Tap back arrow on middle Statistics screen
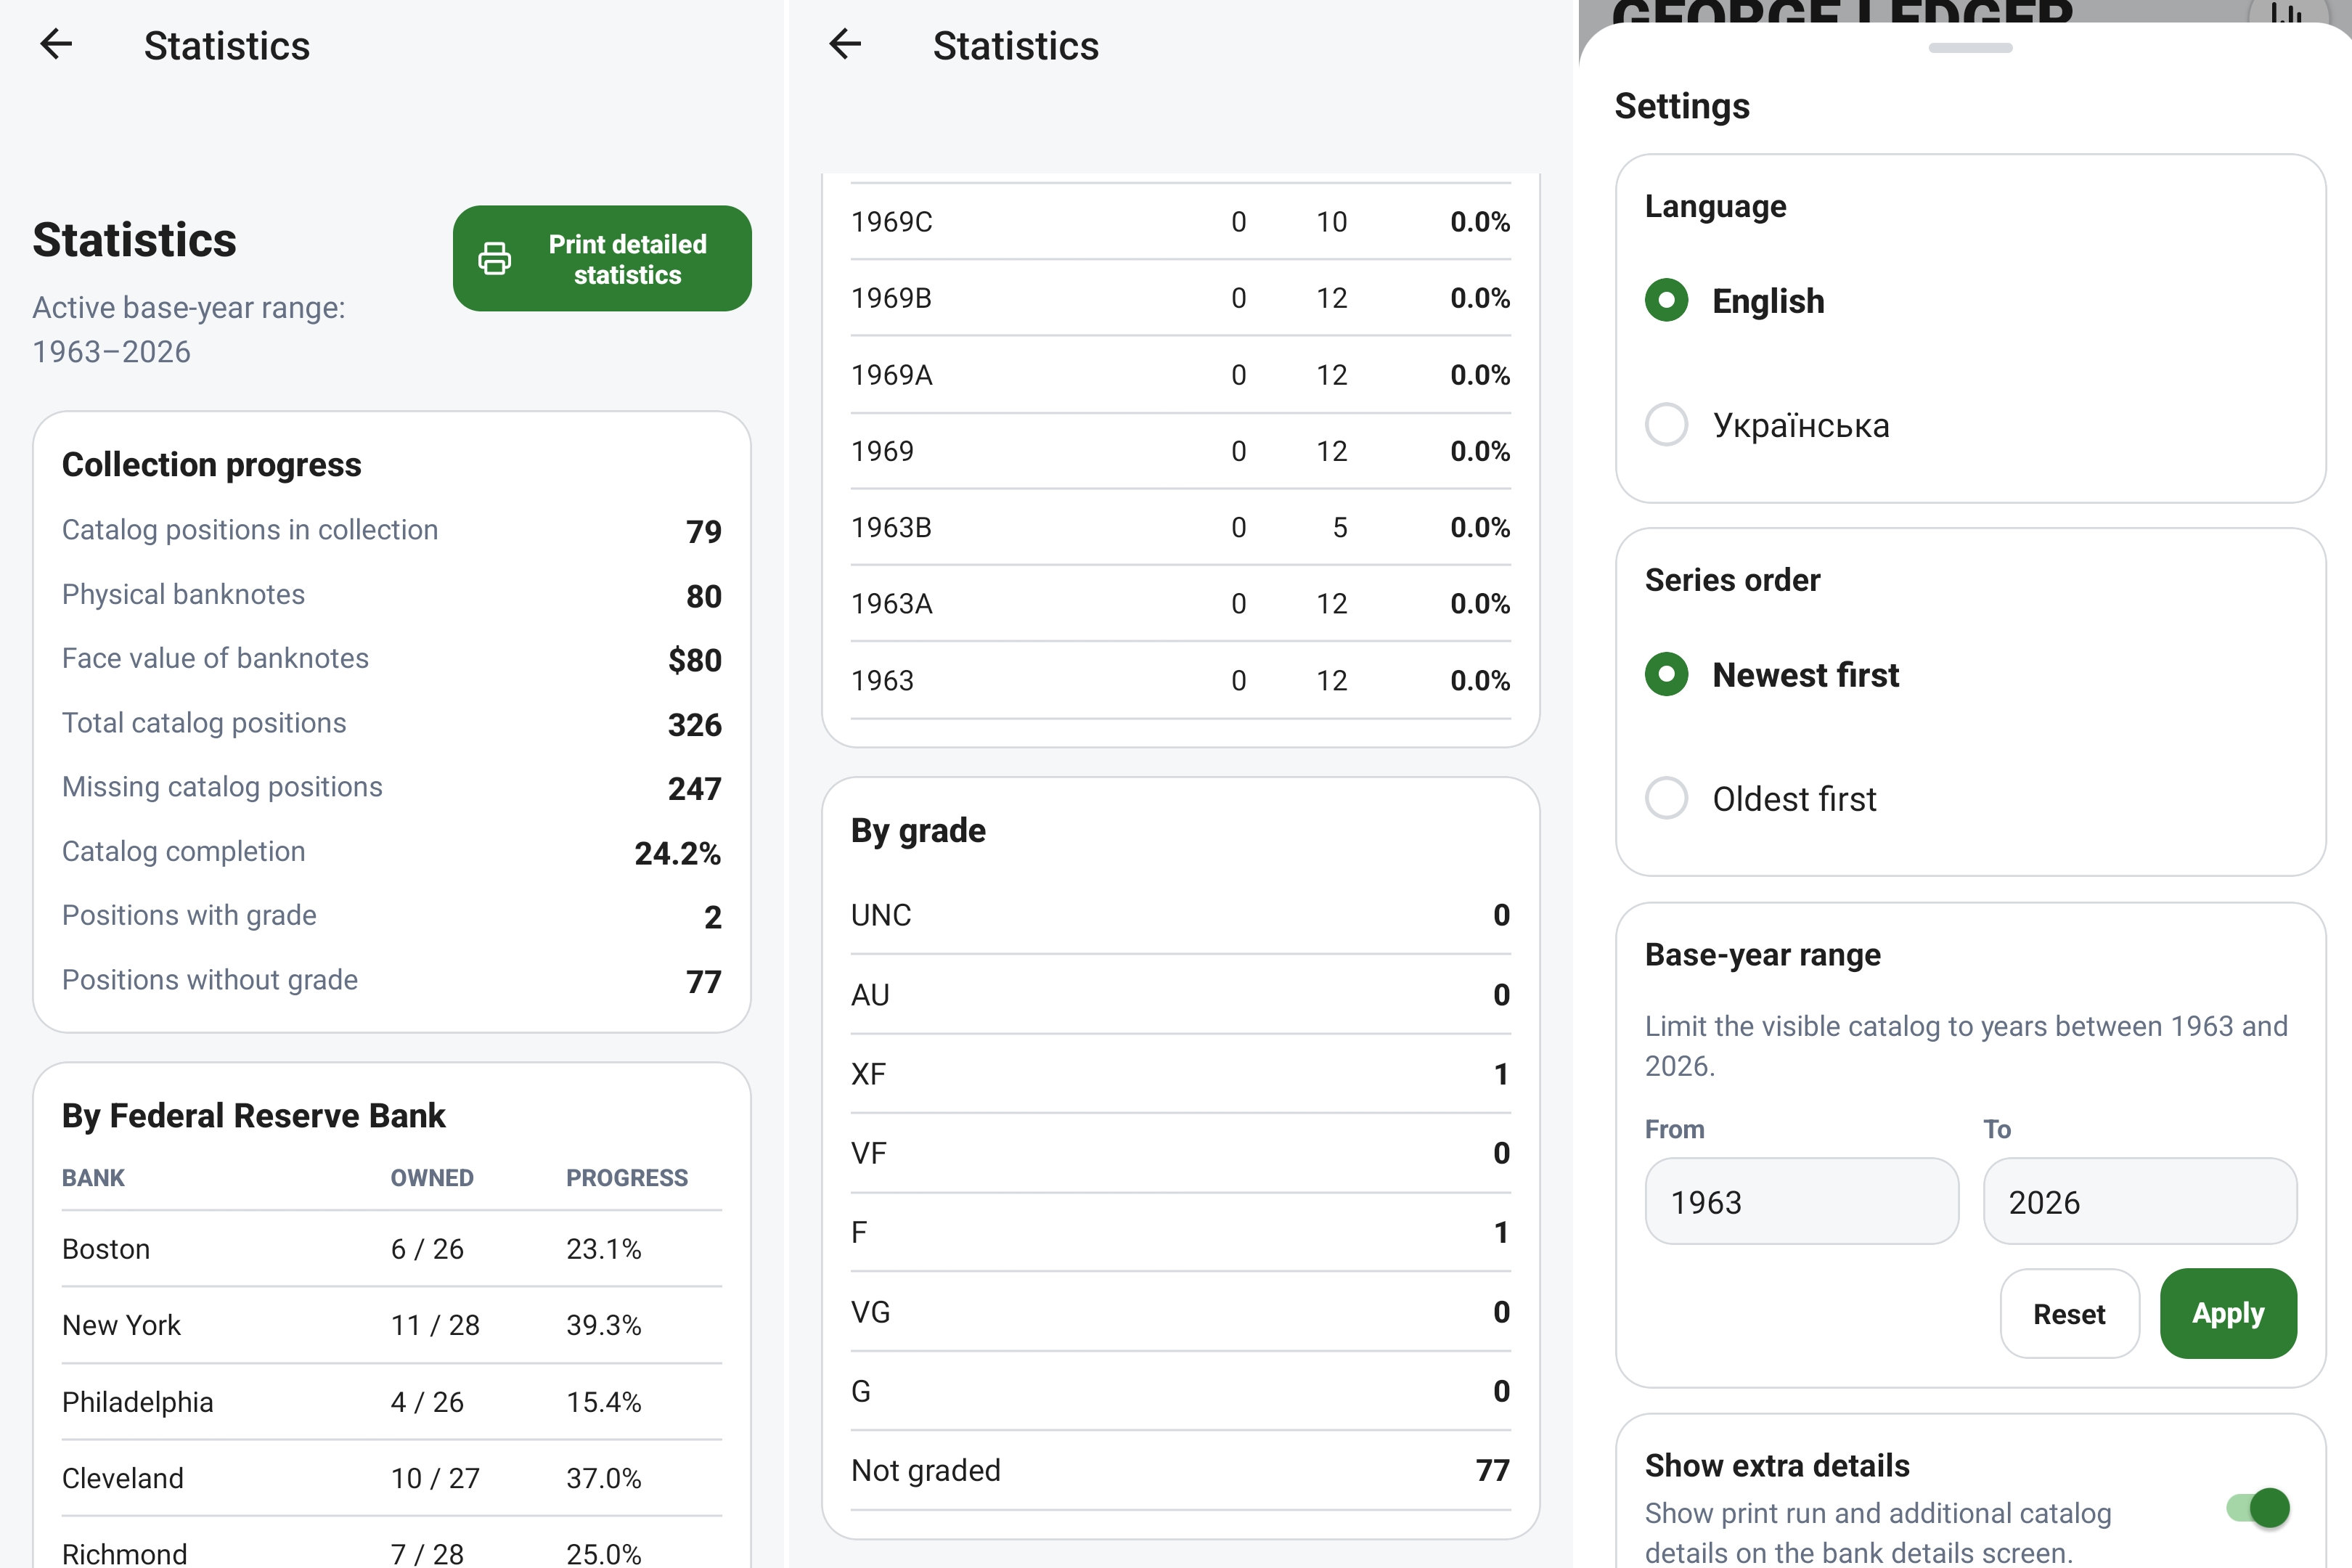The height and width of the screenshot is (1568, 2352). 845,44
